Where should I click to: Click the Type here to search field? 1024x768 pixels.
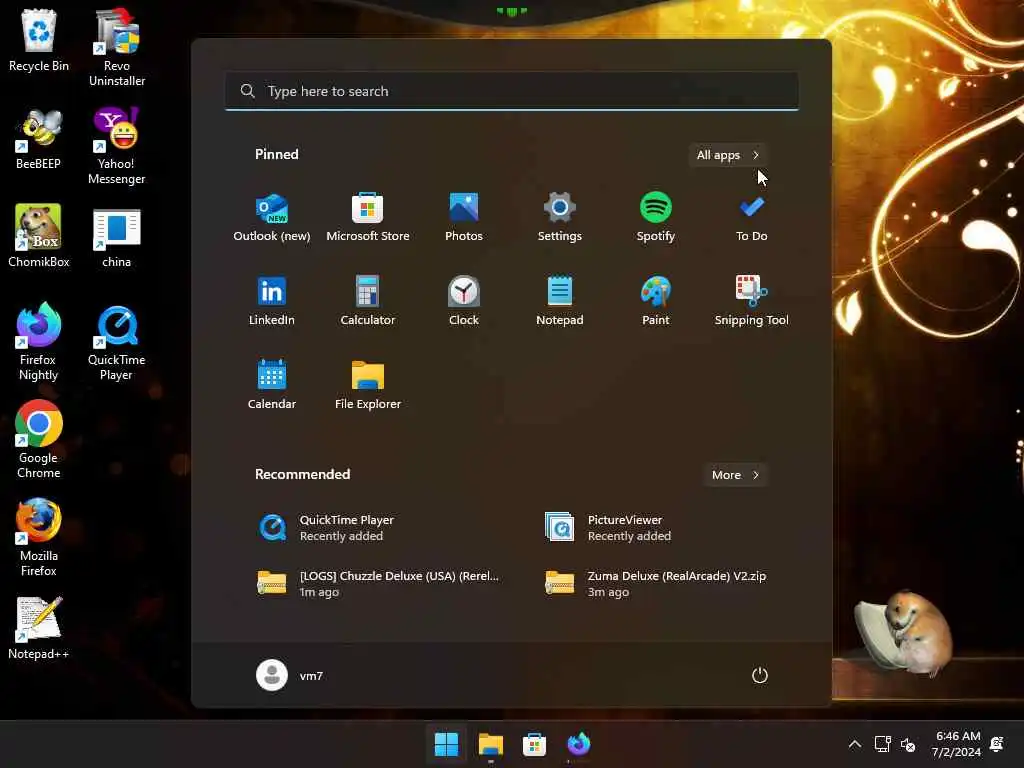(511, 91)
